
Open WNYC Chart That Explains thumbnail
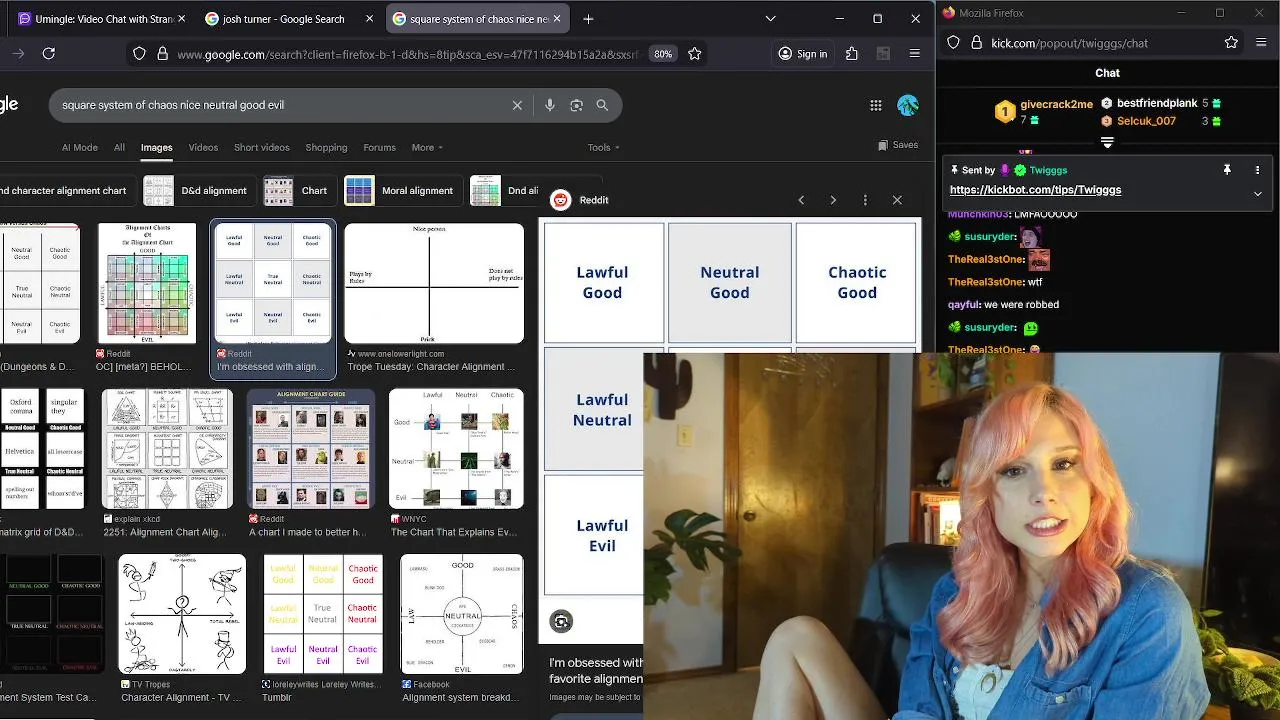pyautogui.click(x=456, y=449)
